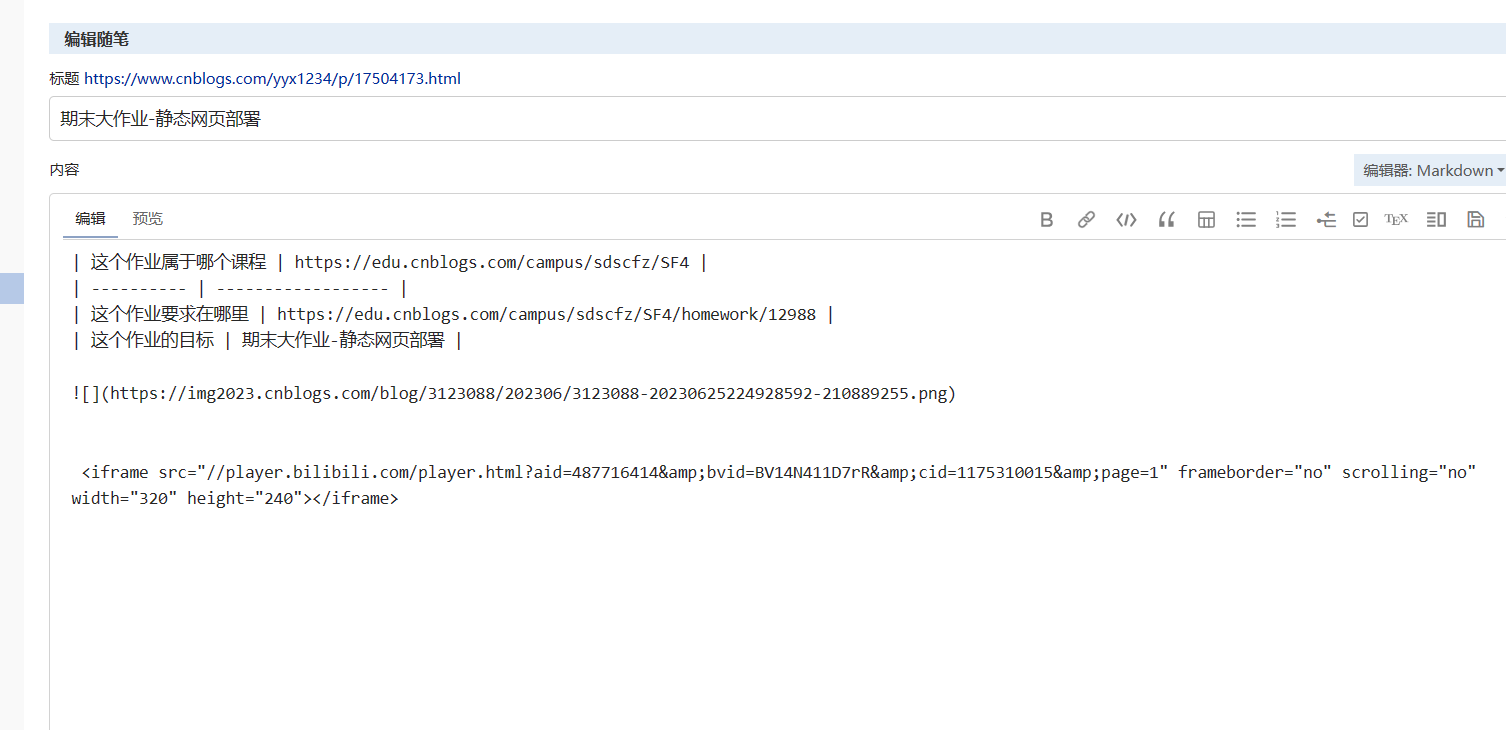Select the 编辑 tab
The height and width of the screenshot is (730, 1506).
[x=90, y=219]
